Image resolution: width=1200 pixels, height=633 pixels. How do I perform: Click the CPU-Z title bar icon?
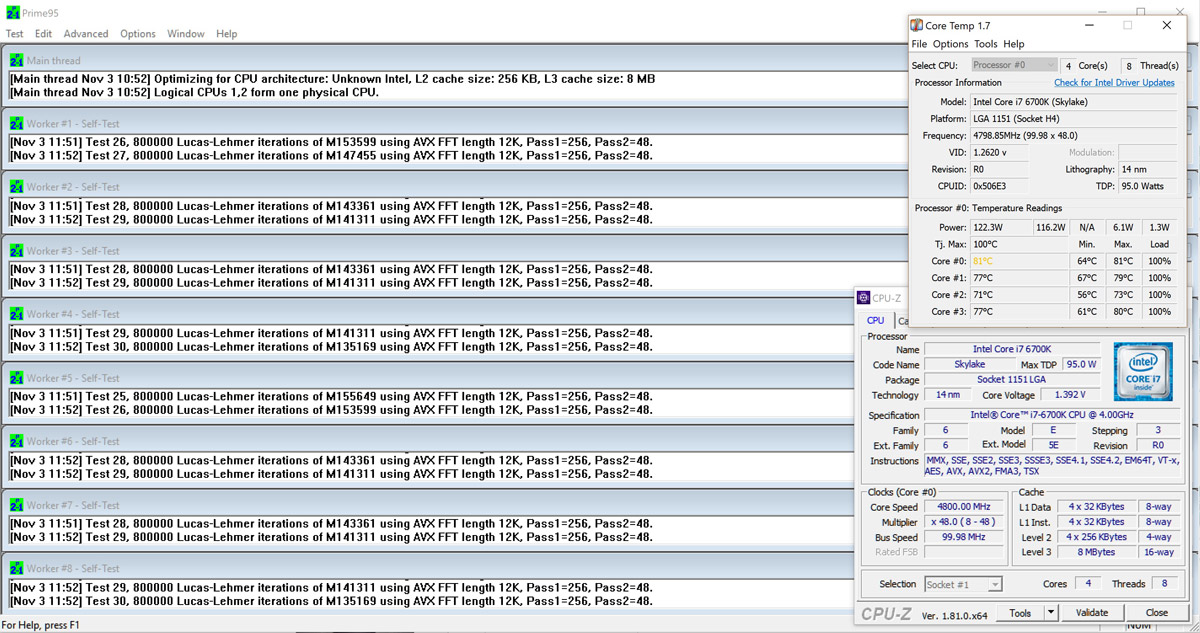[x=864, y=298]
